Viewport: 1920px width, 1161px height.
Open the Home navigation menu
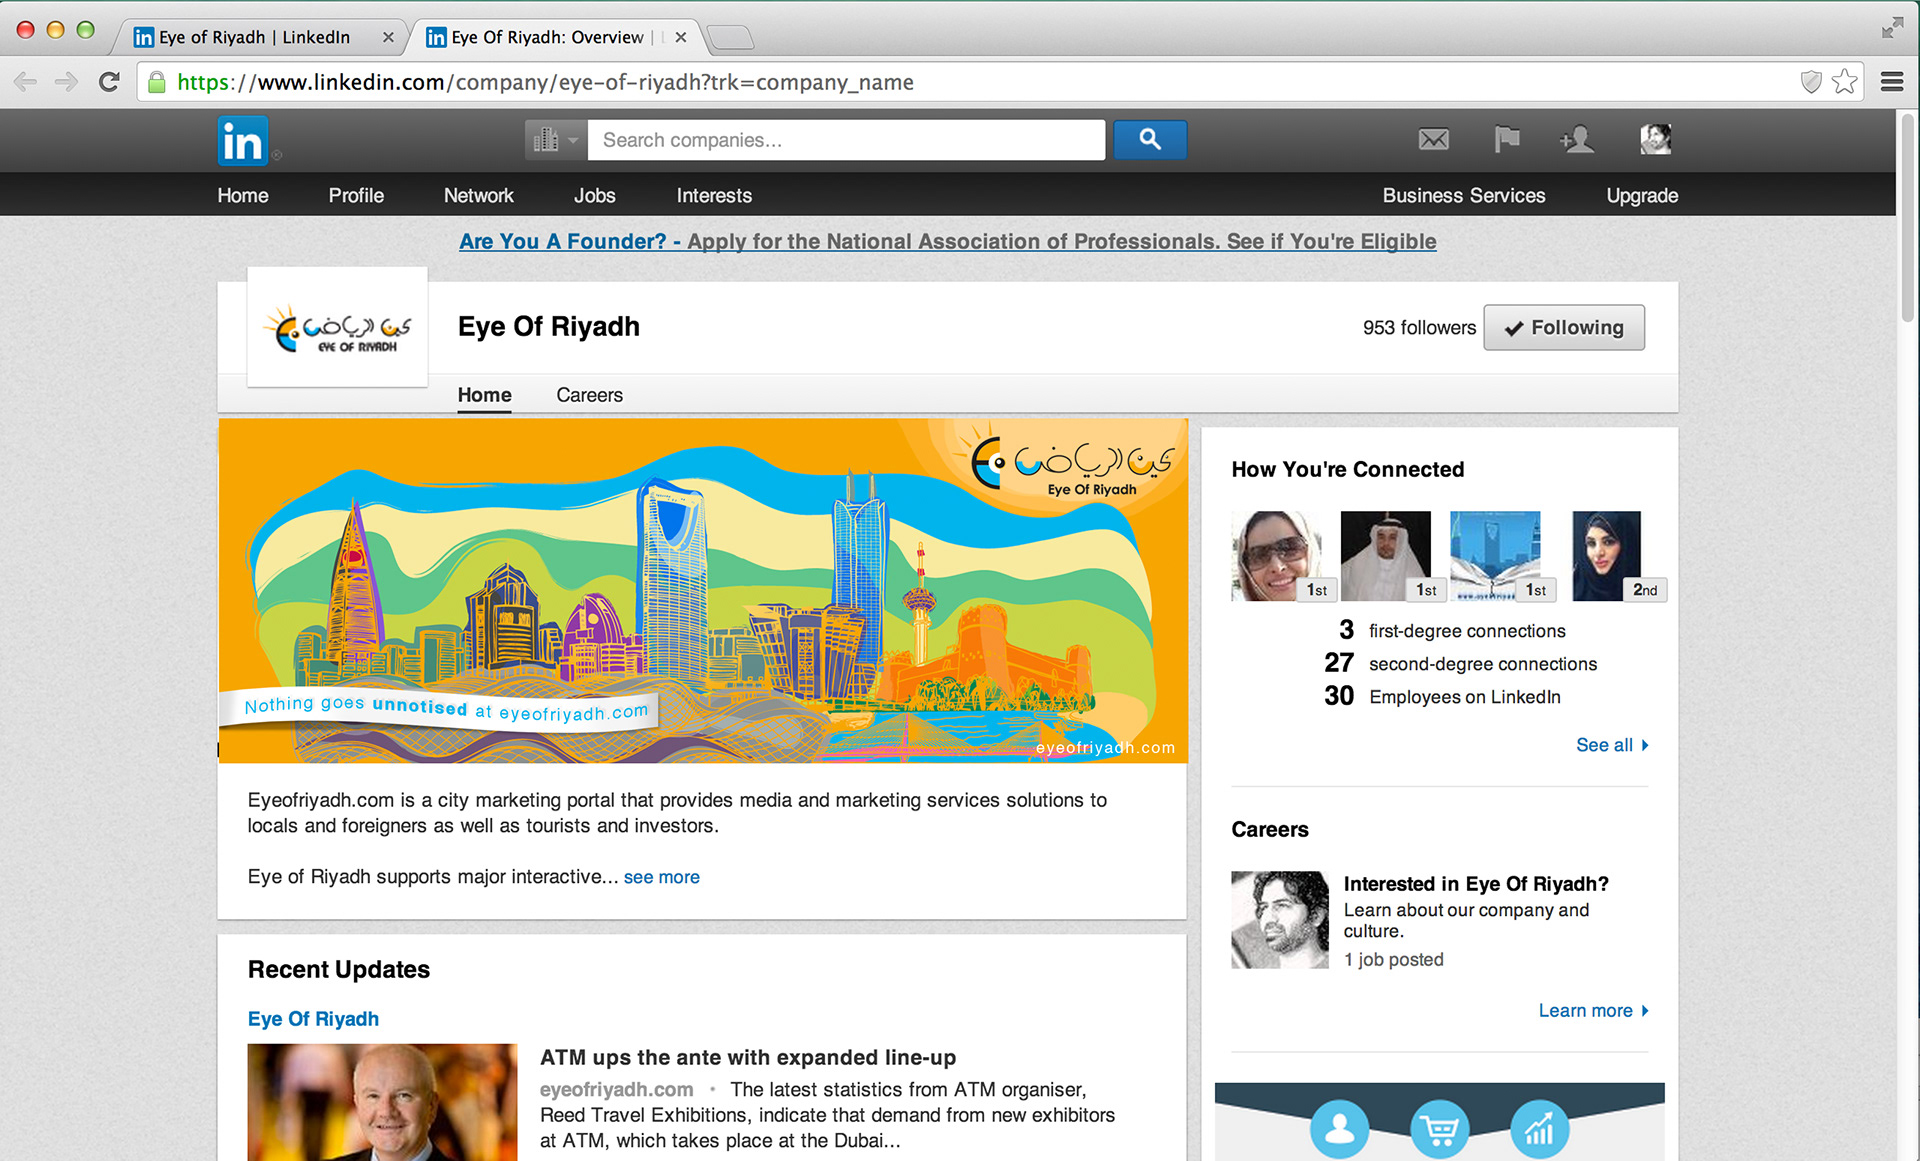point(243,196)
